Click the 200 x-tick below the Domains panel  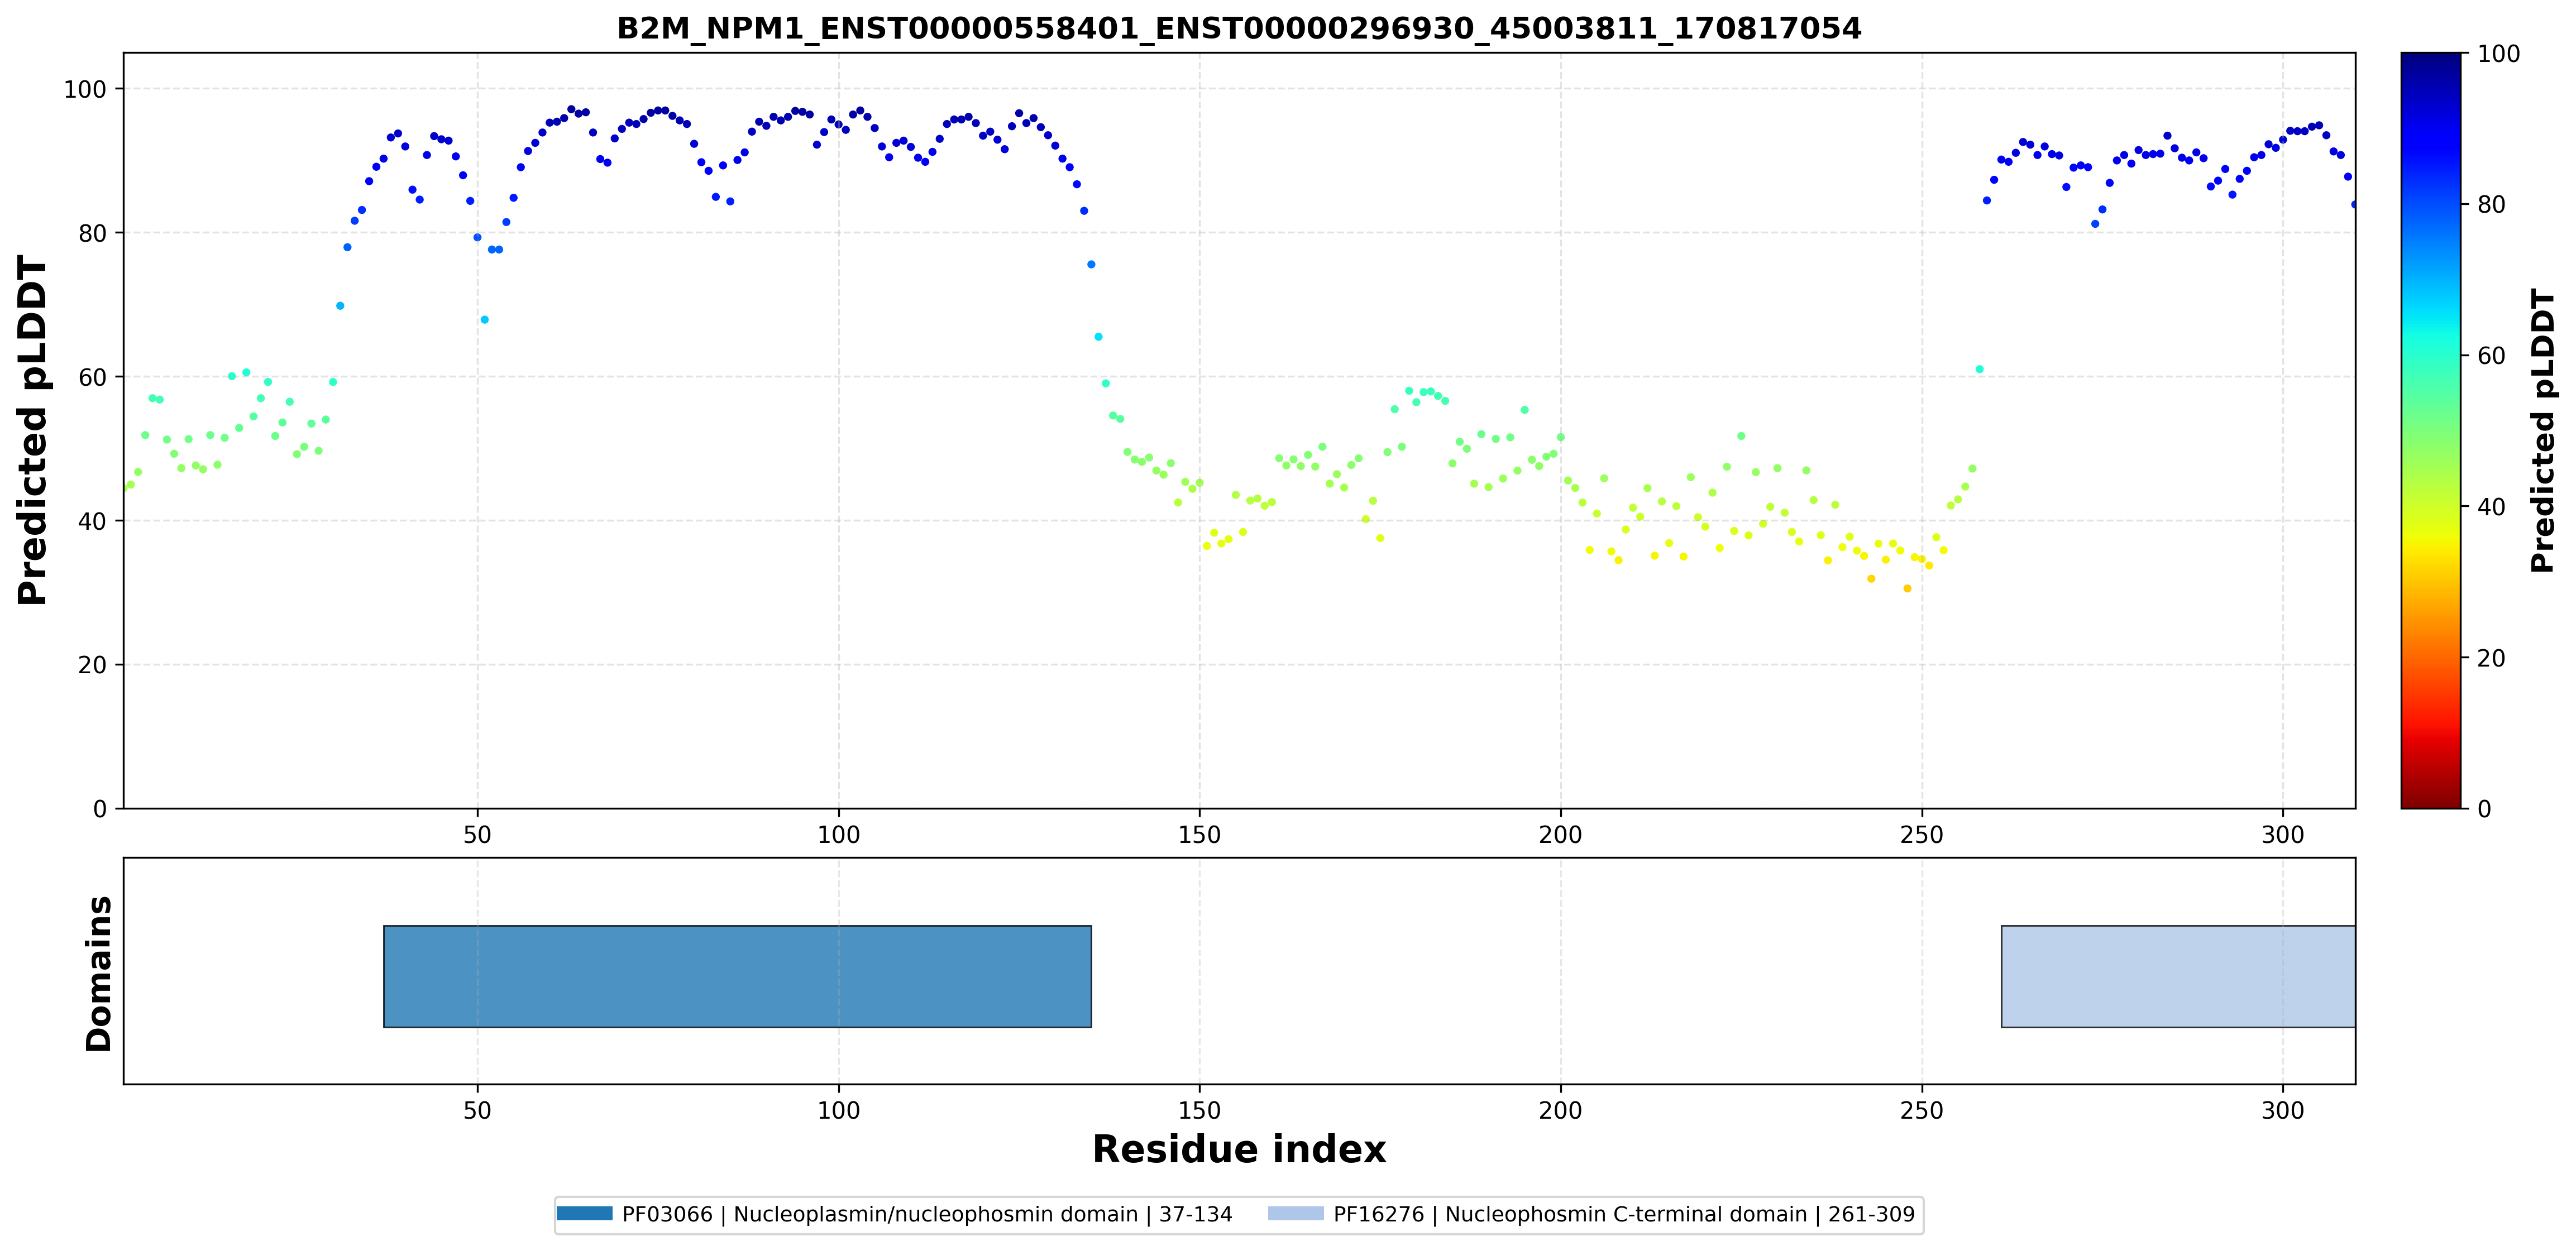(1560, 1111)
